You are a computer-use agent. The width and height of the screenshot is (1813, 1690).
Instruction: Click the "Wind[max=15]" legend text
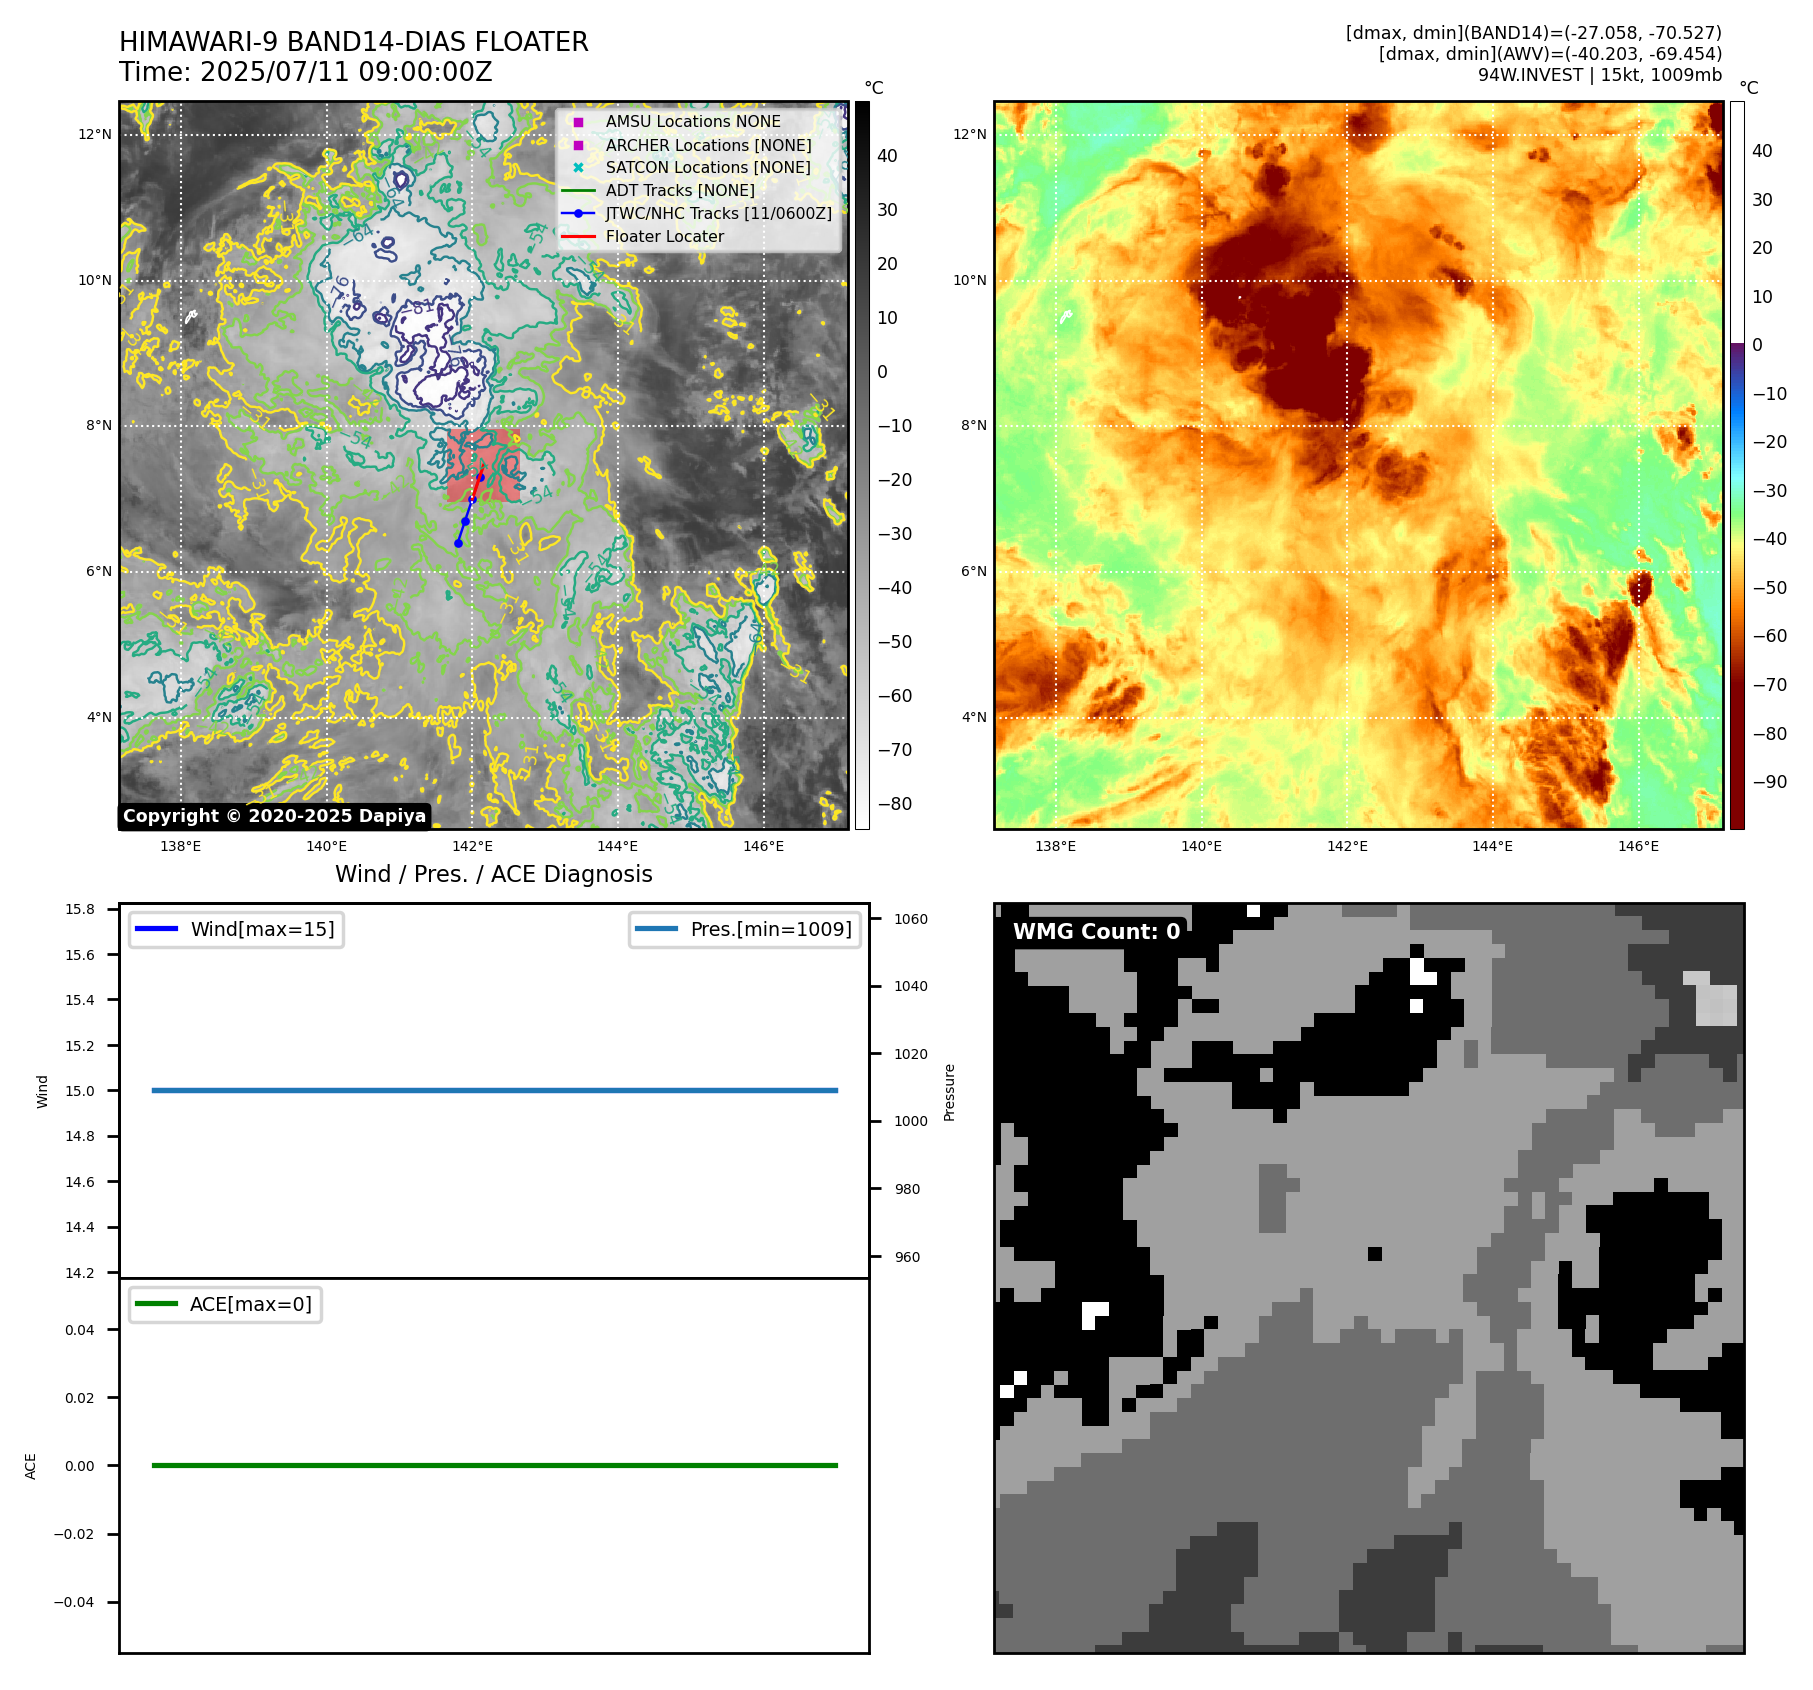pos(263,929)
